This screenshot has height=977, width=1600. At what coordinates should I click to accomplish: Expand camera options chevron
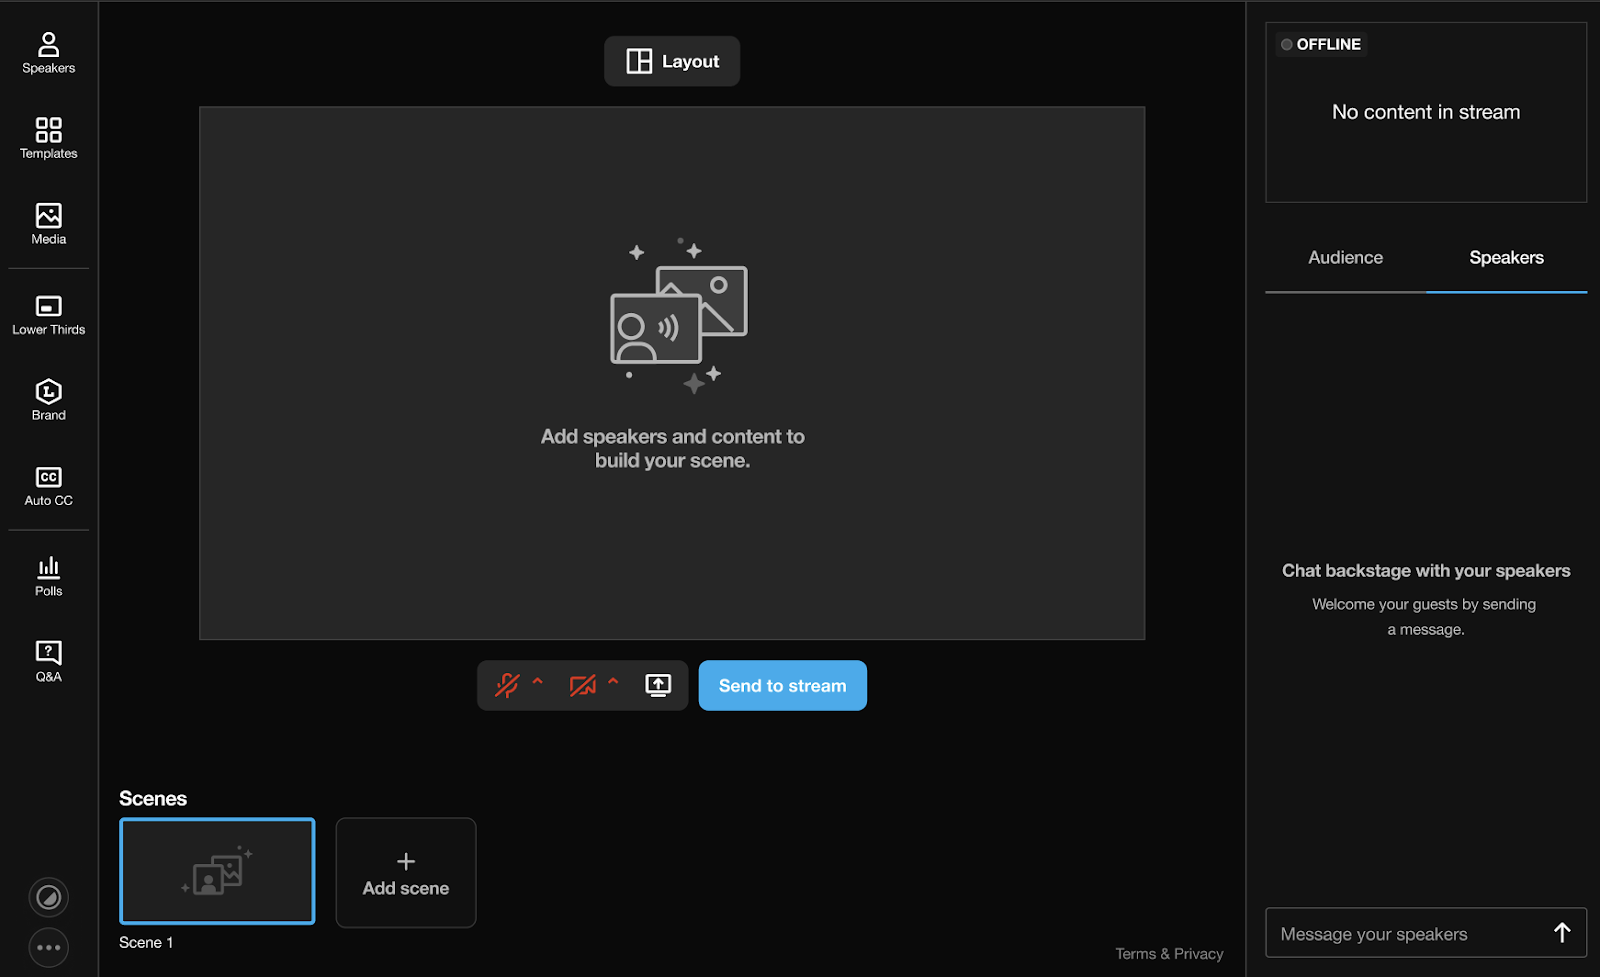[x=613, y=682]
